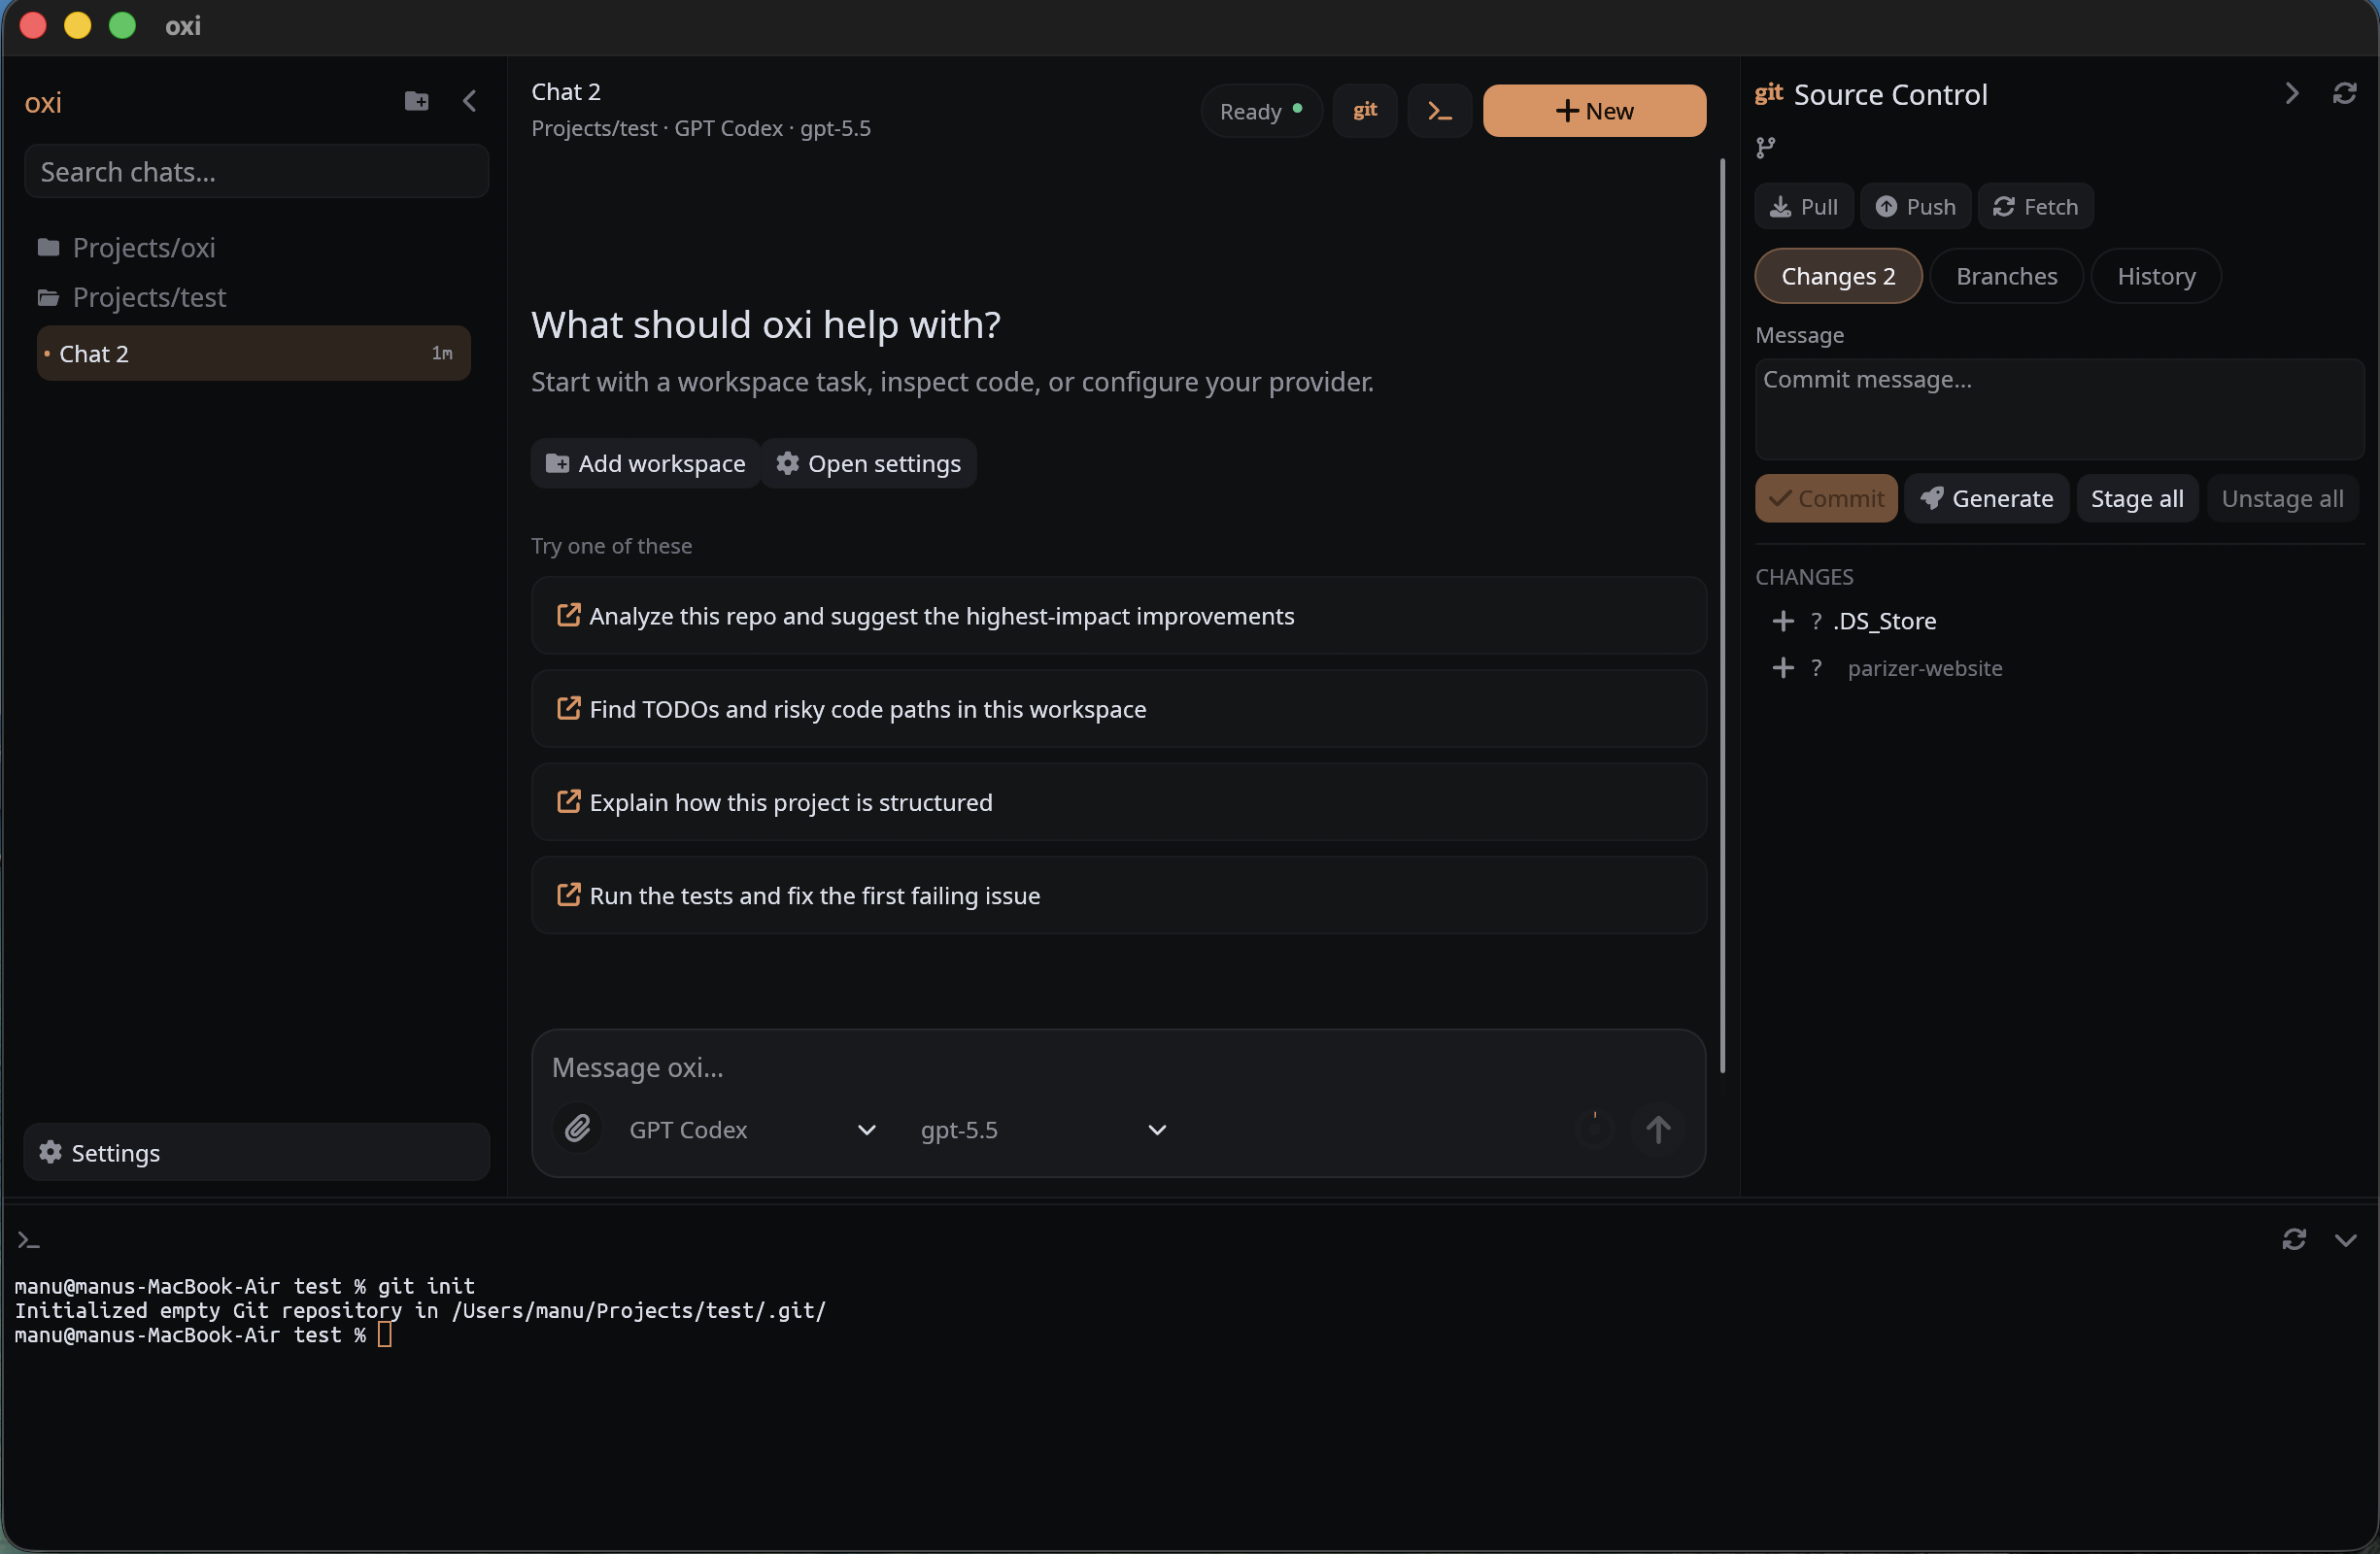Focus the Commit message text area
The image size is (2380, 1554).
coord(2058,409)
